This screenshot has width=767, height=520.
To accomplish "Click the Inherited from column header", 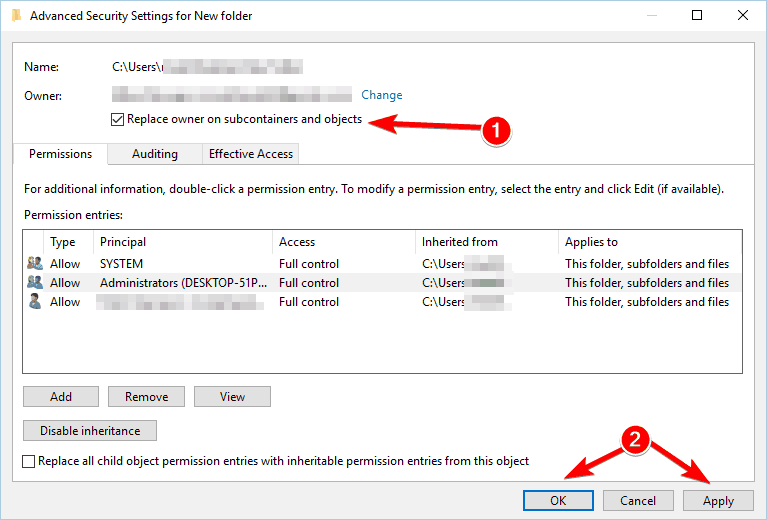I will (485, 242).
